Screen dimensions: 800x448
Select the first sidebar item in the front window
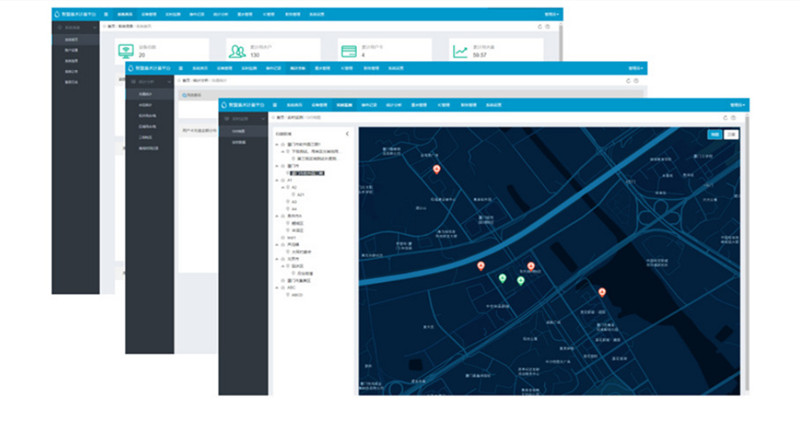coord(238,131)
